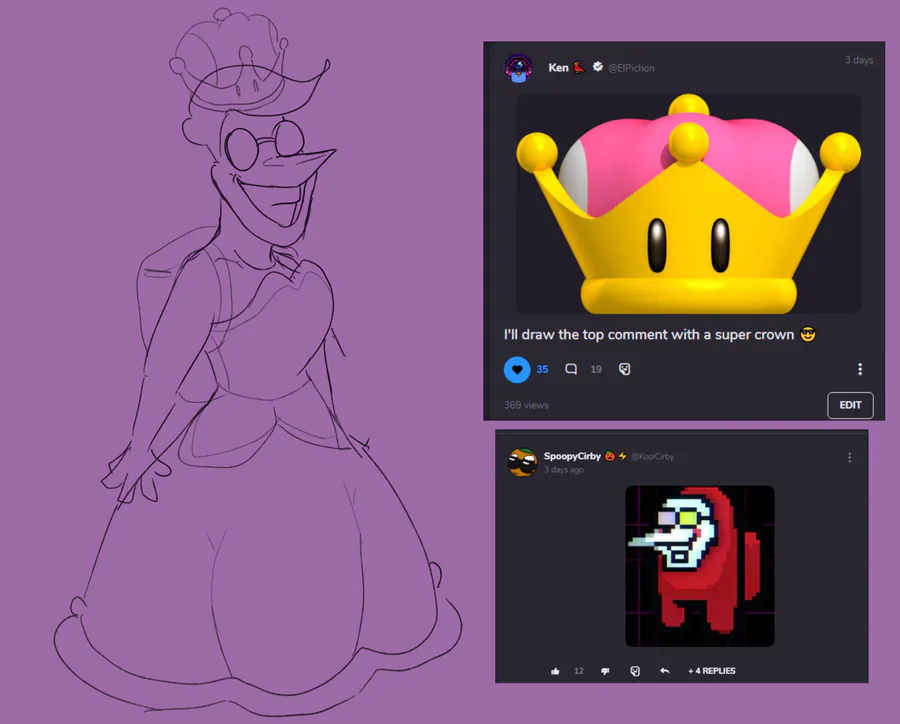900x724 pixels.
Task: Click the Ken display name
Action: click(558, 68)
